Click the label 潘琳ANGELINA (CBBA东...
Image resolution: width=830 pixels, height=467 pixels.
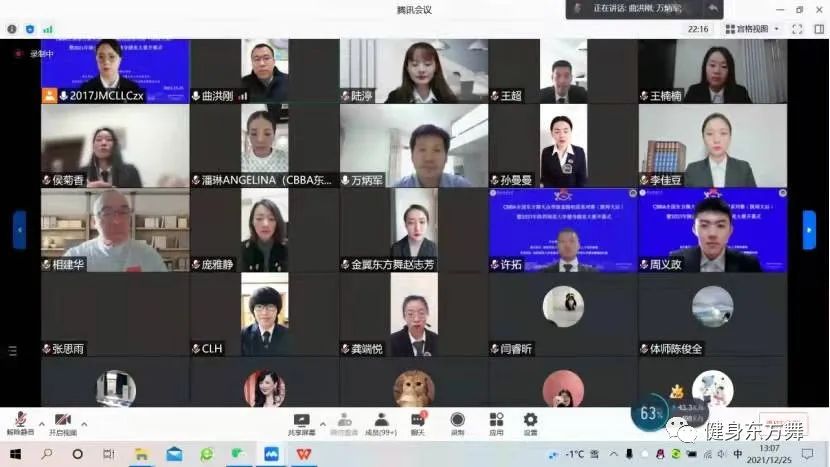click(266, 180)
